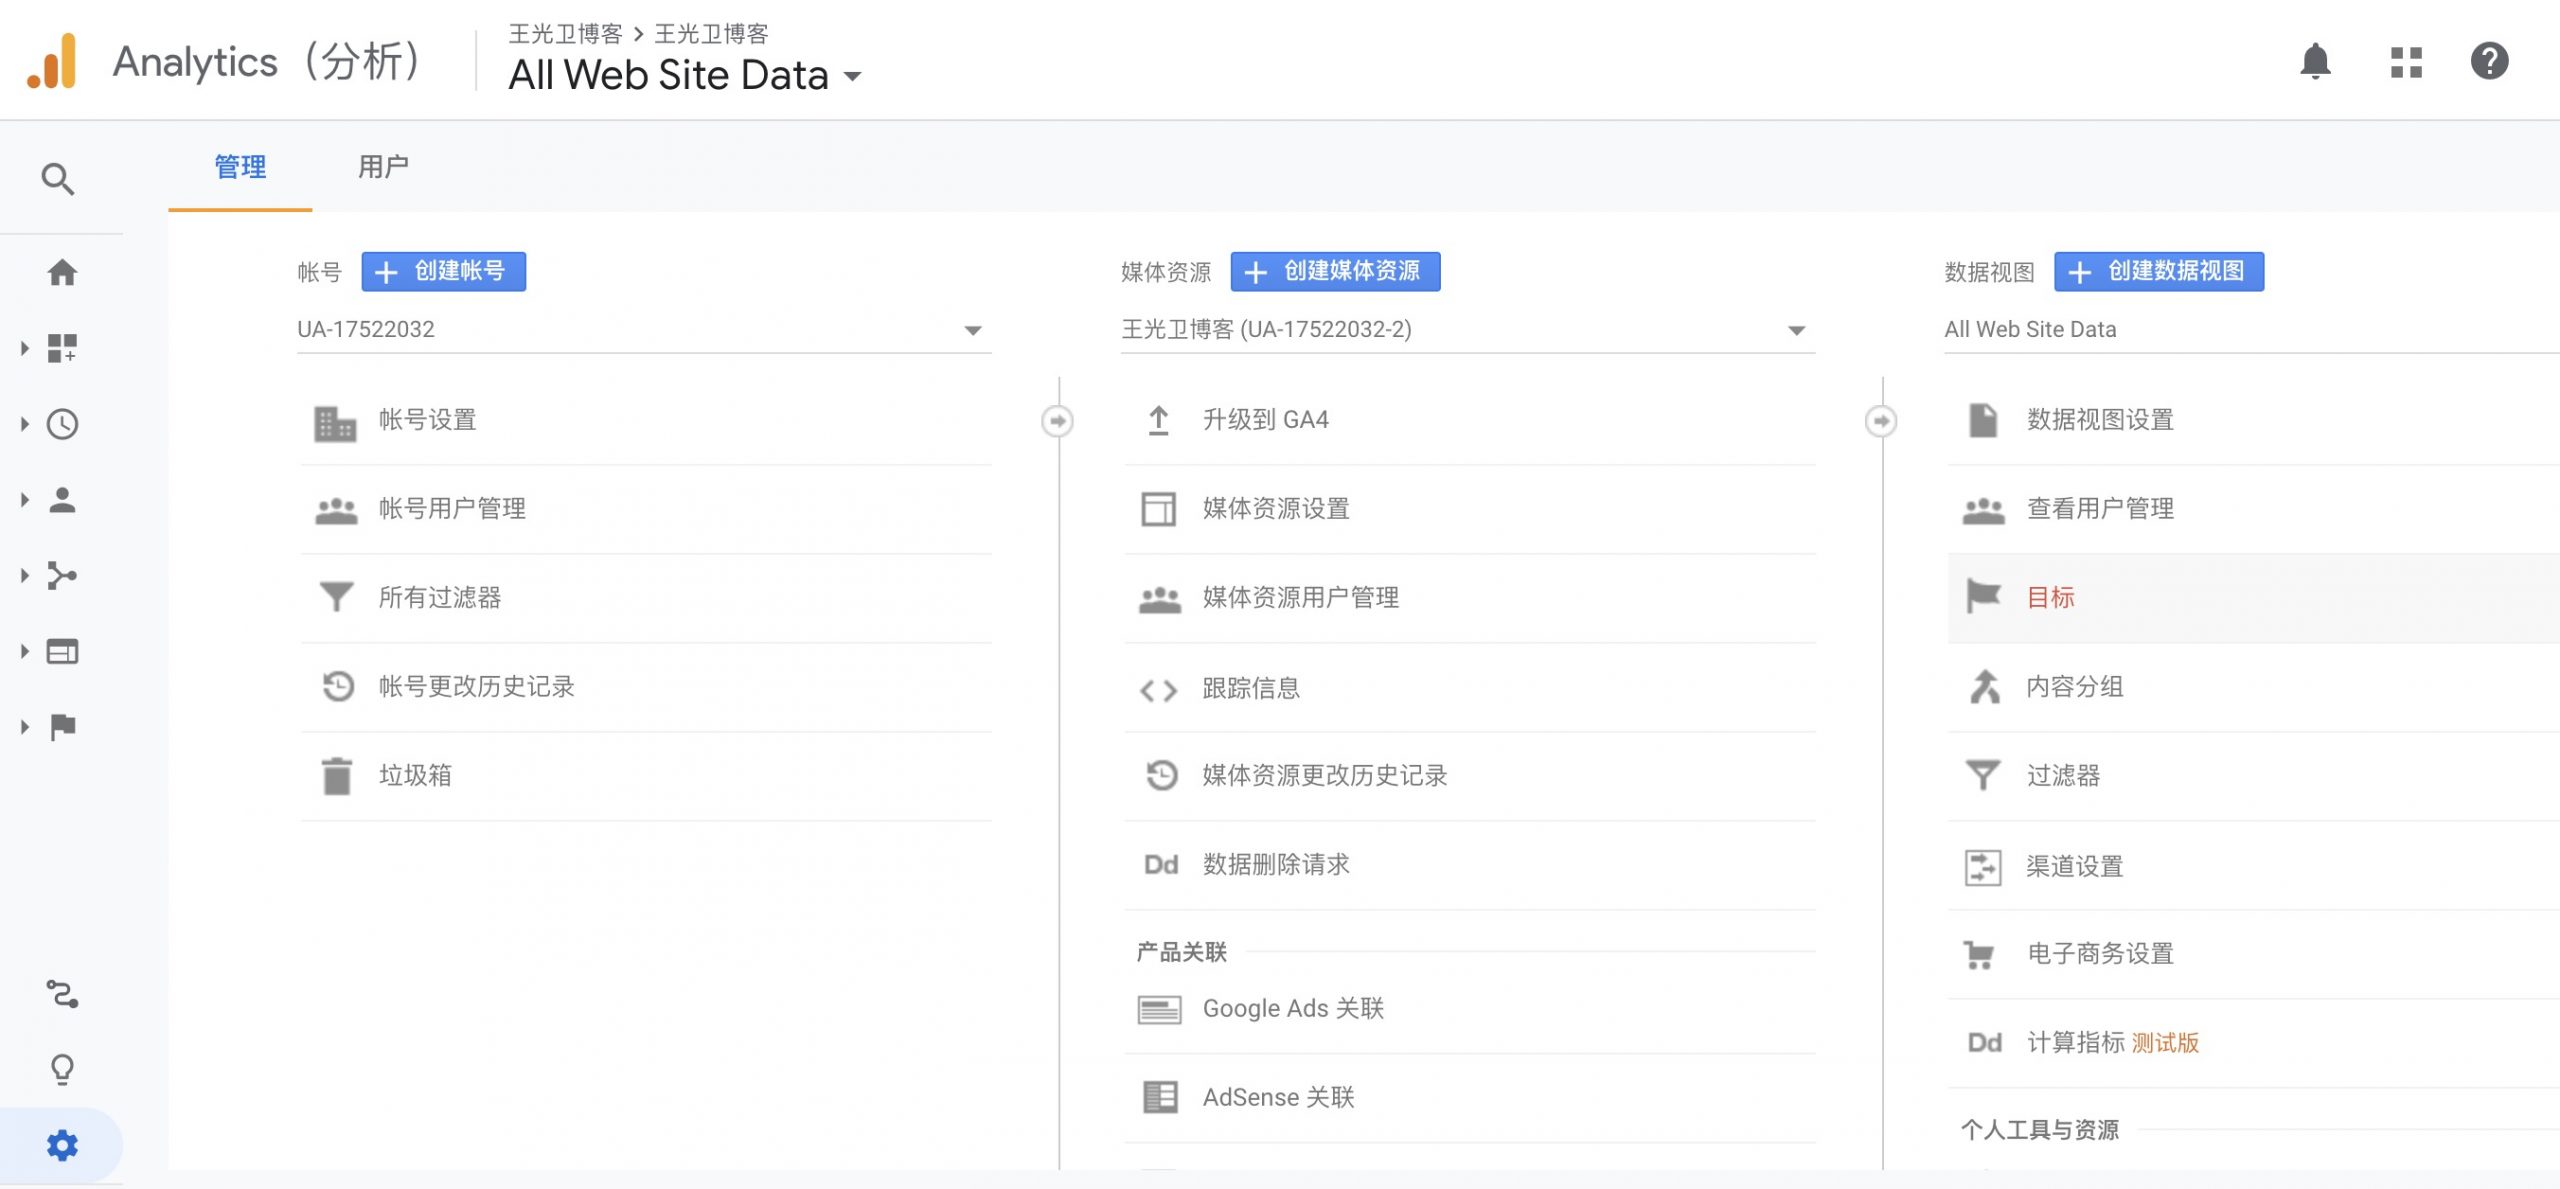Click the search magnifier in sidebar
This screenshot has height=1189, width=2560.
[x=57, y=179]
